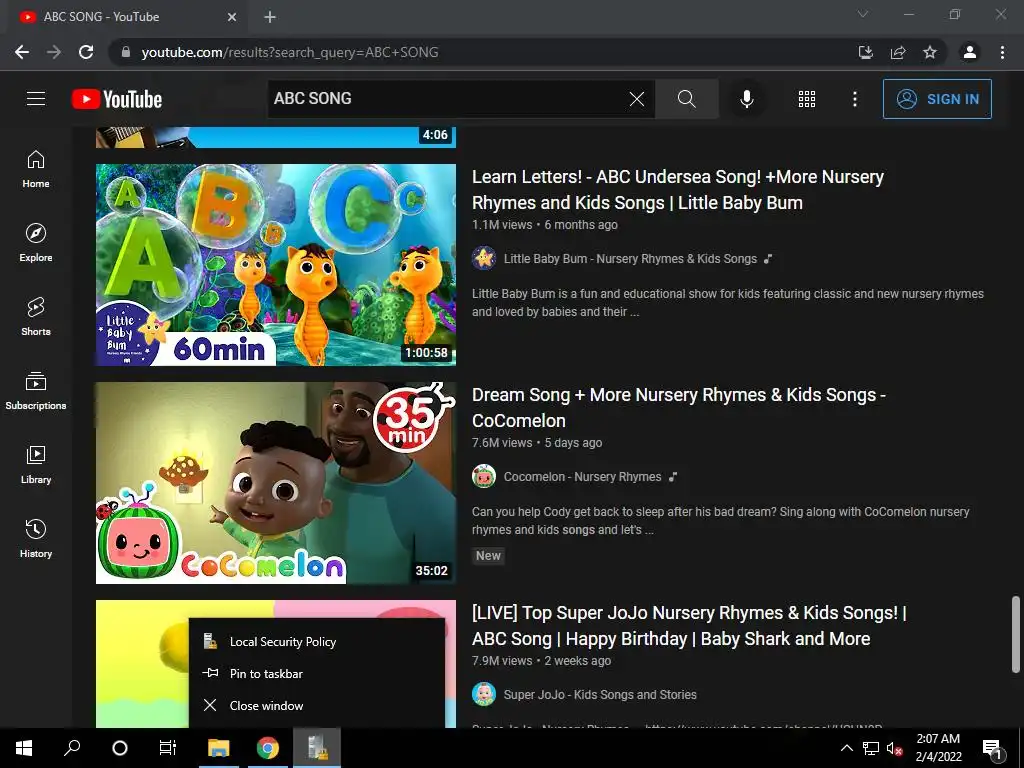This screenshot has width=1024, height=768.
Task: Open Super JoJo channel avatar
Action: 484,694
